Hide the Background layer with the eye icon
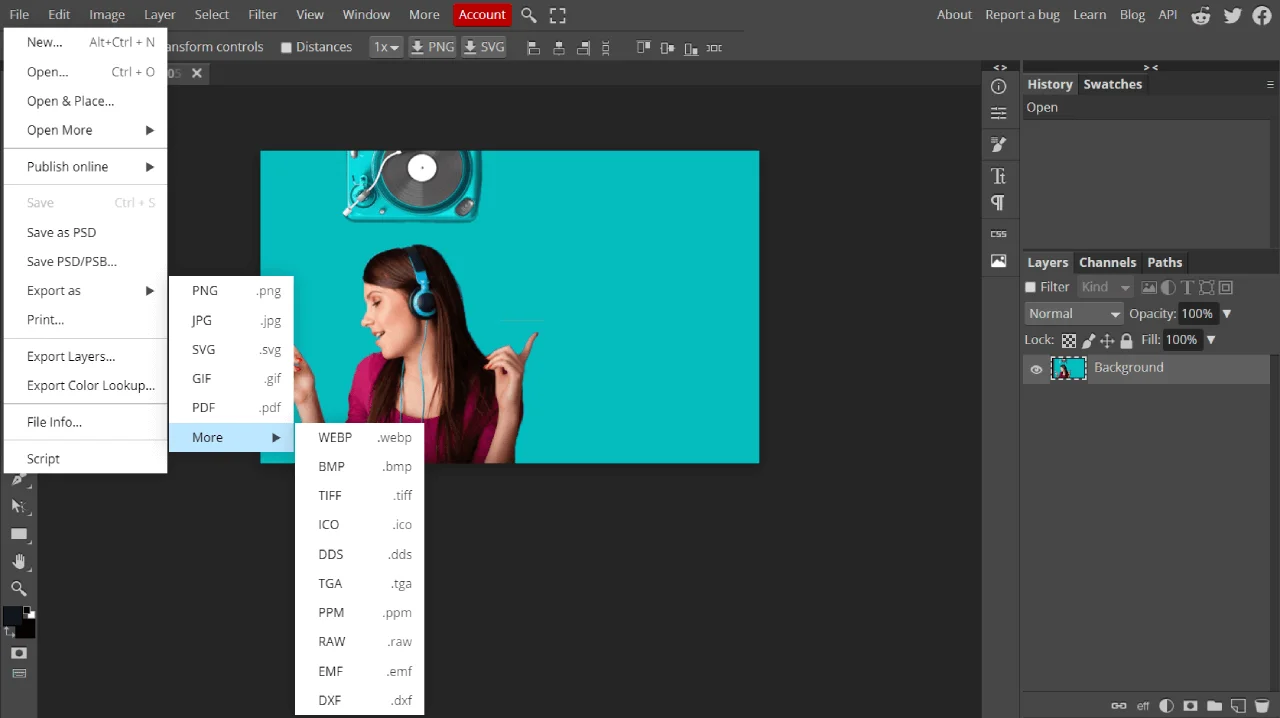This screenshot has height=718, width=1280. pos(1036,369)
